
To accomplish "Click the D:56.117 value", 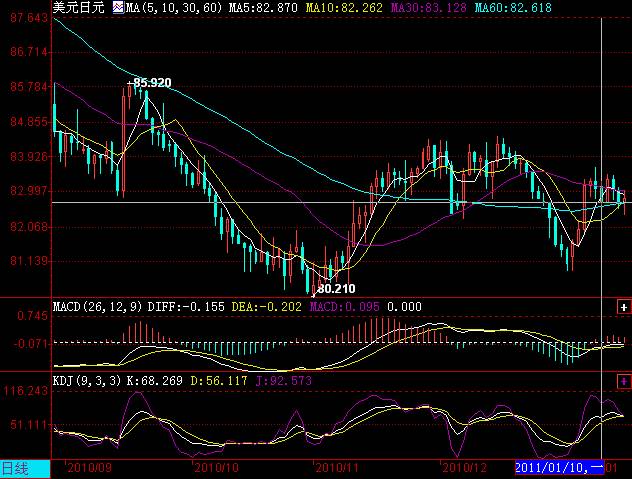I will point(219,381).
